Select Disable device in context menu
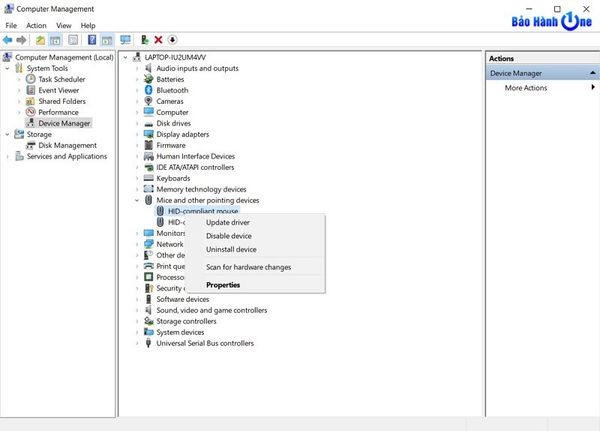The height and width of the screenshot is (431, 600). coord(229,236)
